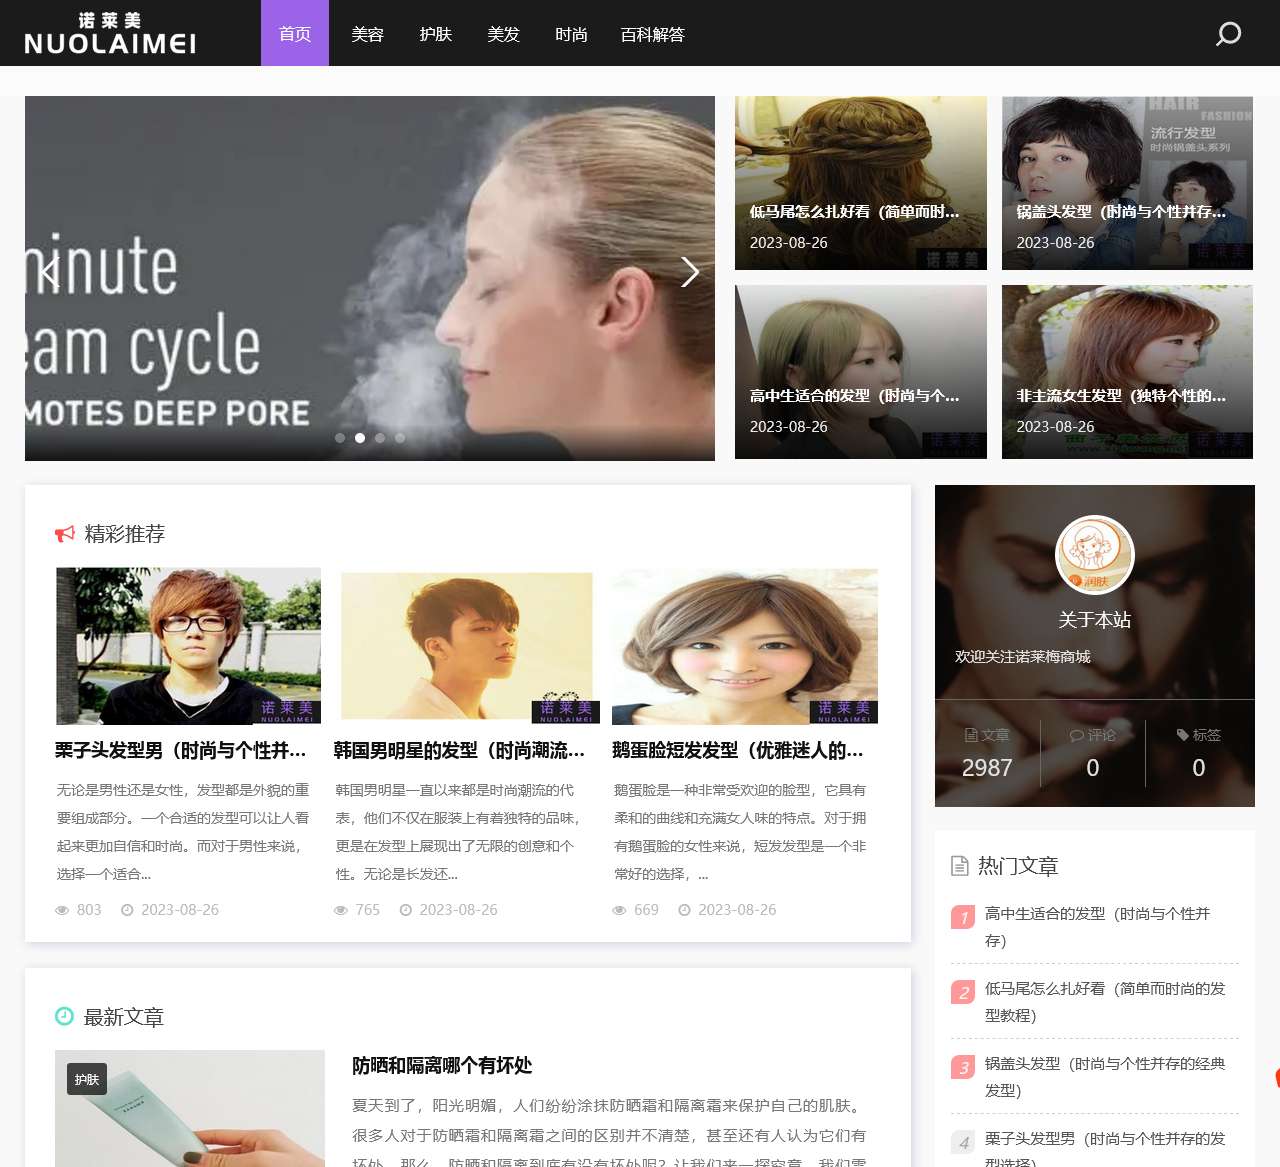This screenshot has height=1167, width=1280.
Task: Select the second carousel dot
Action: pos(360,438)
